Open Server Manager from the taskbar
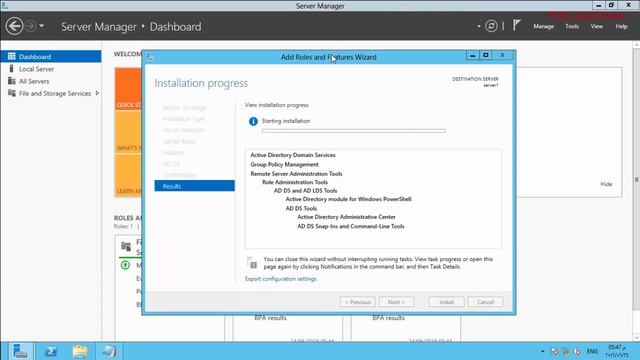Viewport: 640px width, 360px height. coord(20,351)
